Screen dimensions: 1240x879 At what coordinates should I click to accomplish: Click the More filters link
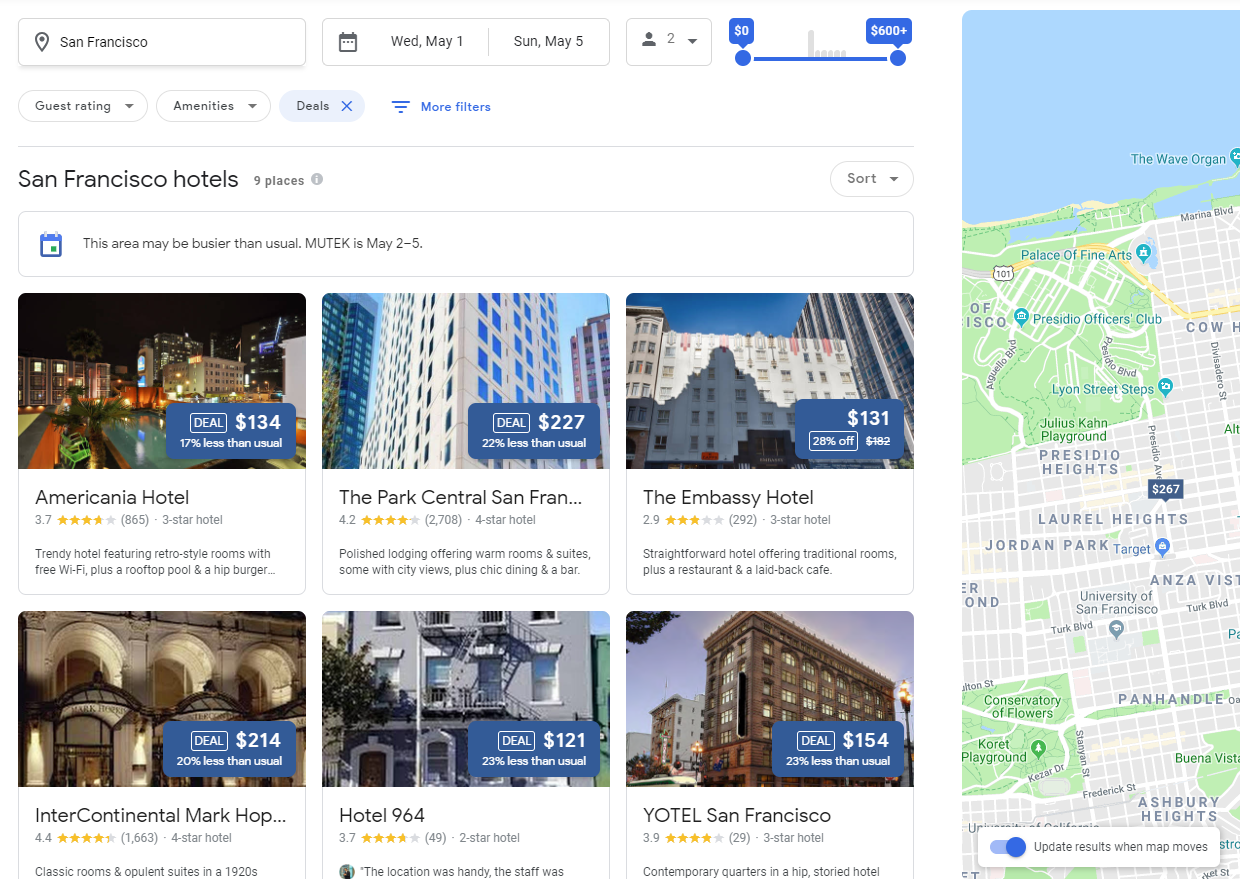click(454, 106)
